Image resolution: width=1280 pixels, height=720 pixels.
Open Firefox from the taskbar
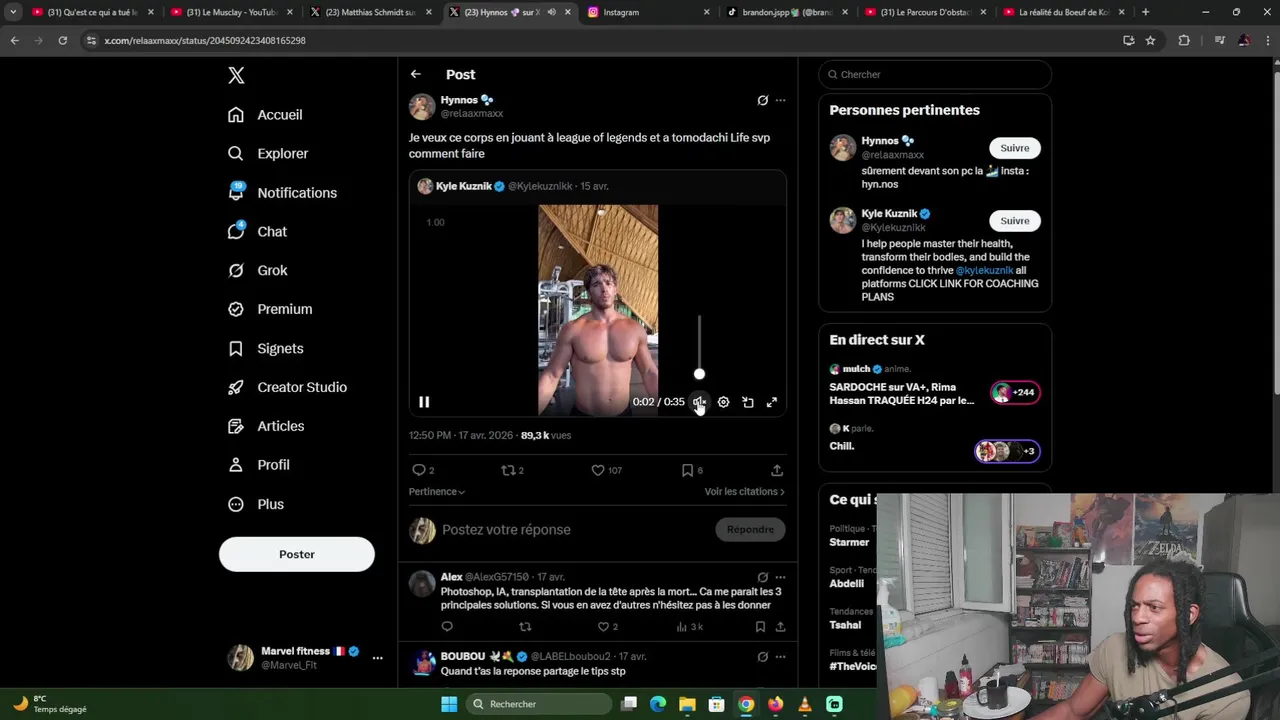(776, 704)
